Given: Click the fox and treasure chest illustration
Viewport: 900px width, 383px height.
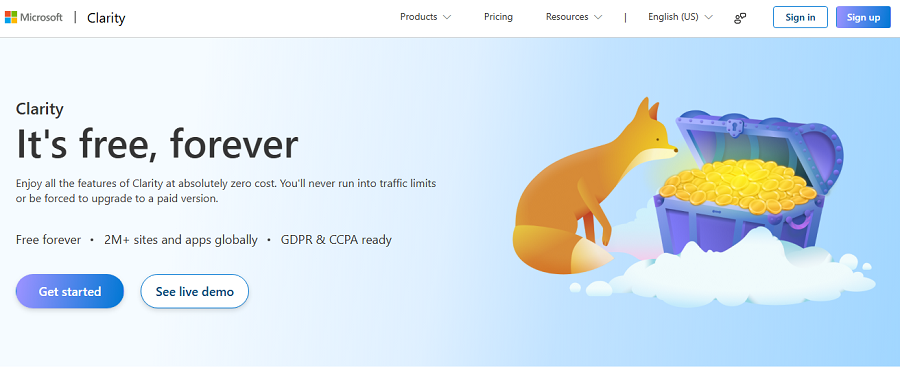Looking at the screenshot, I should [693, 202].
